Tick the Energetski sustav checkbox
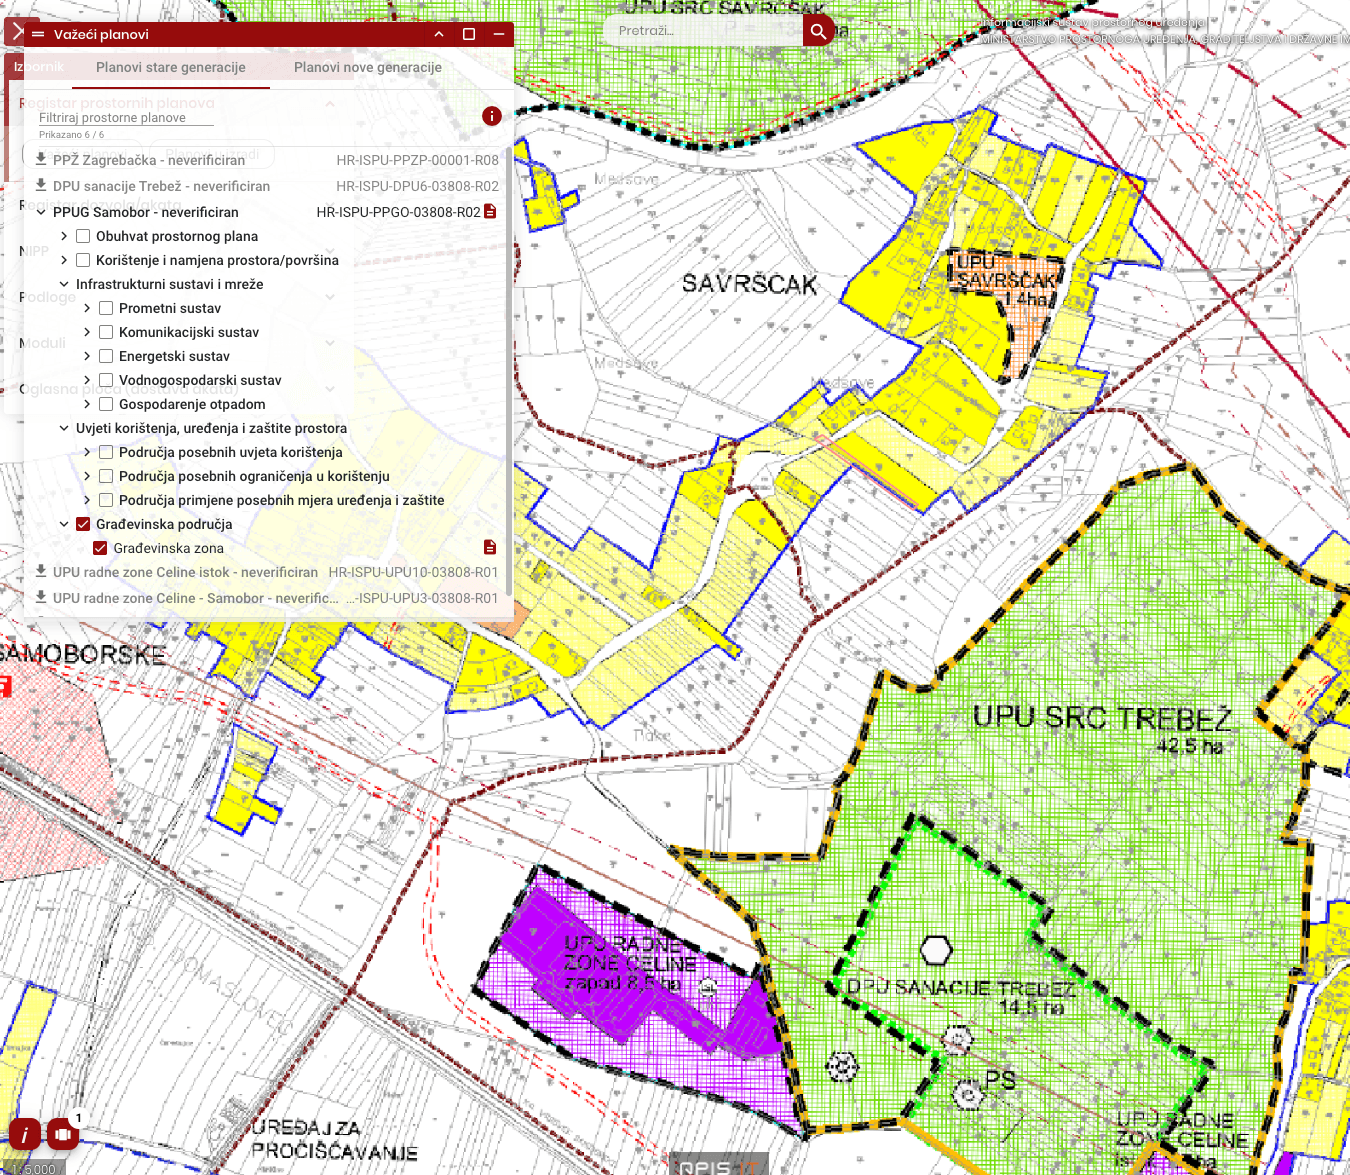This screenshot has width=1350, height=1175. click(x=106, y=356)
